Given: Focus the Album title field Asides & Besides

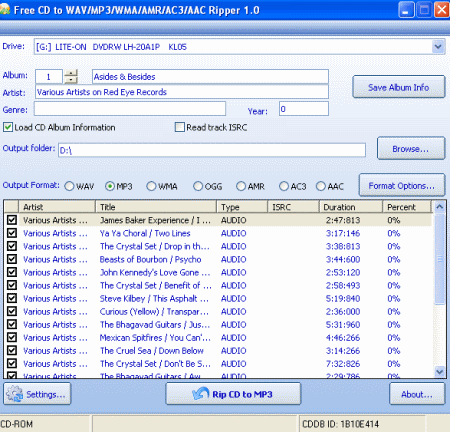Looking at the screenshot, I should [210, 77].
